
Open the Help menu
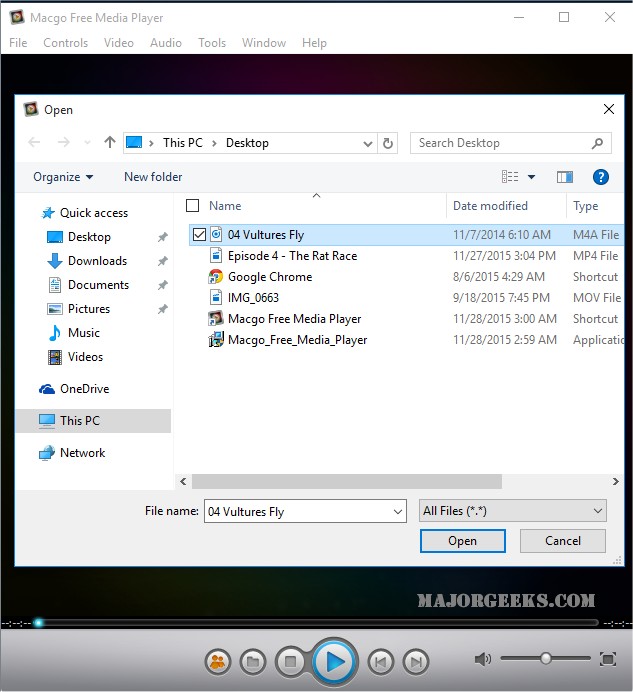pos(314,43)
